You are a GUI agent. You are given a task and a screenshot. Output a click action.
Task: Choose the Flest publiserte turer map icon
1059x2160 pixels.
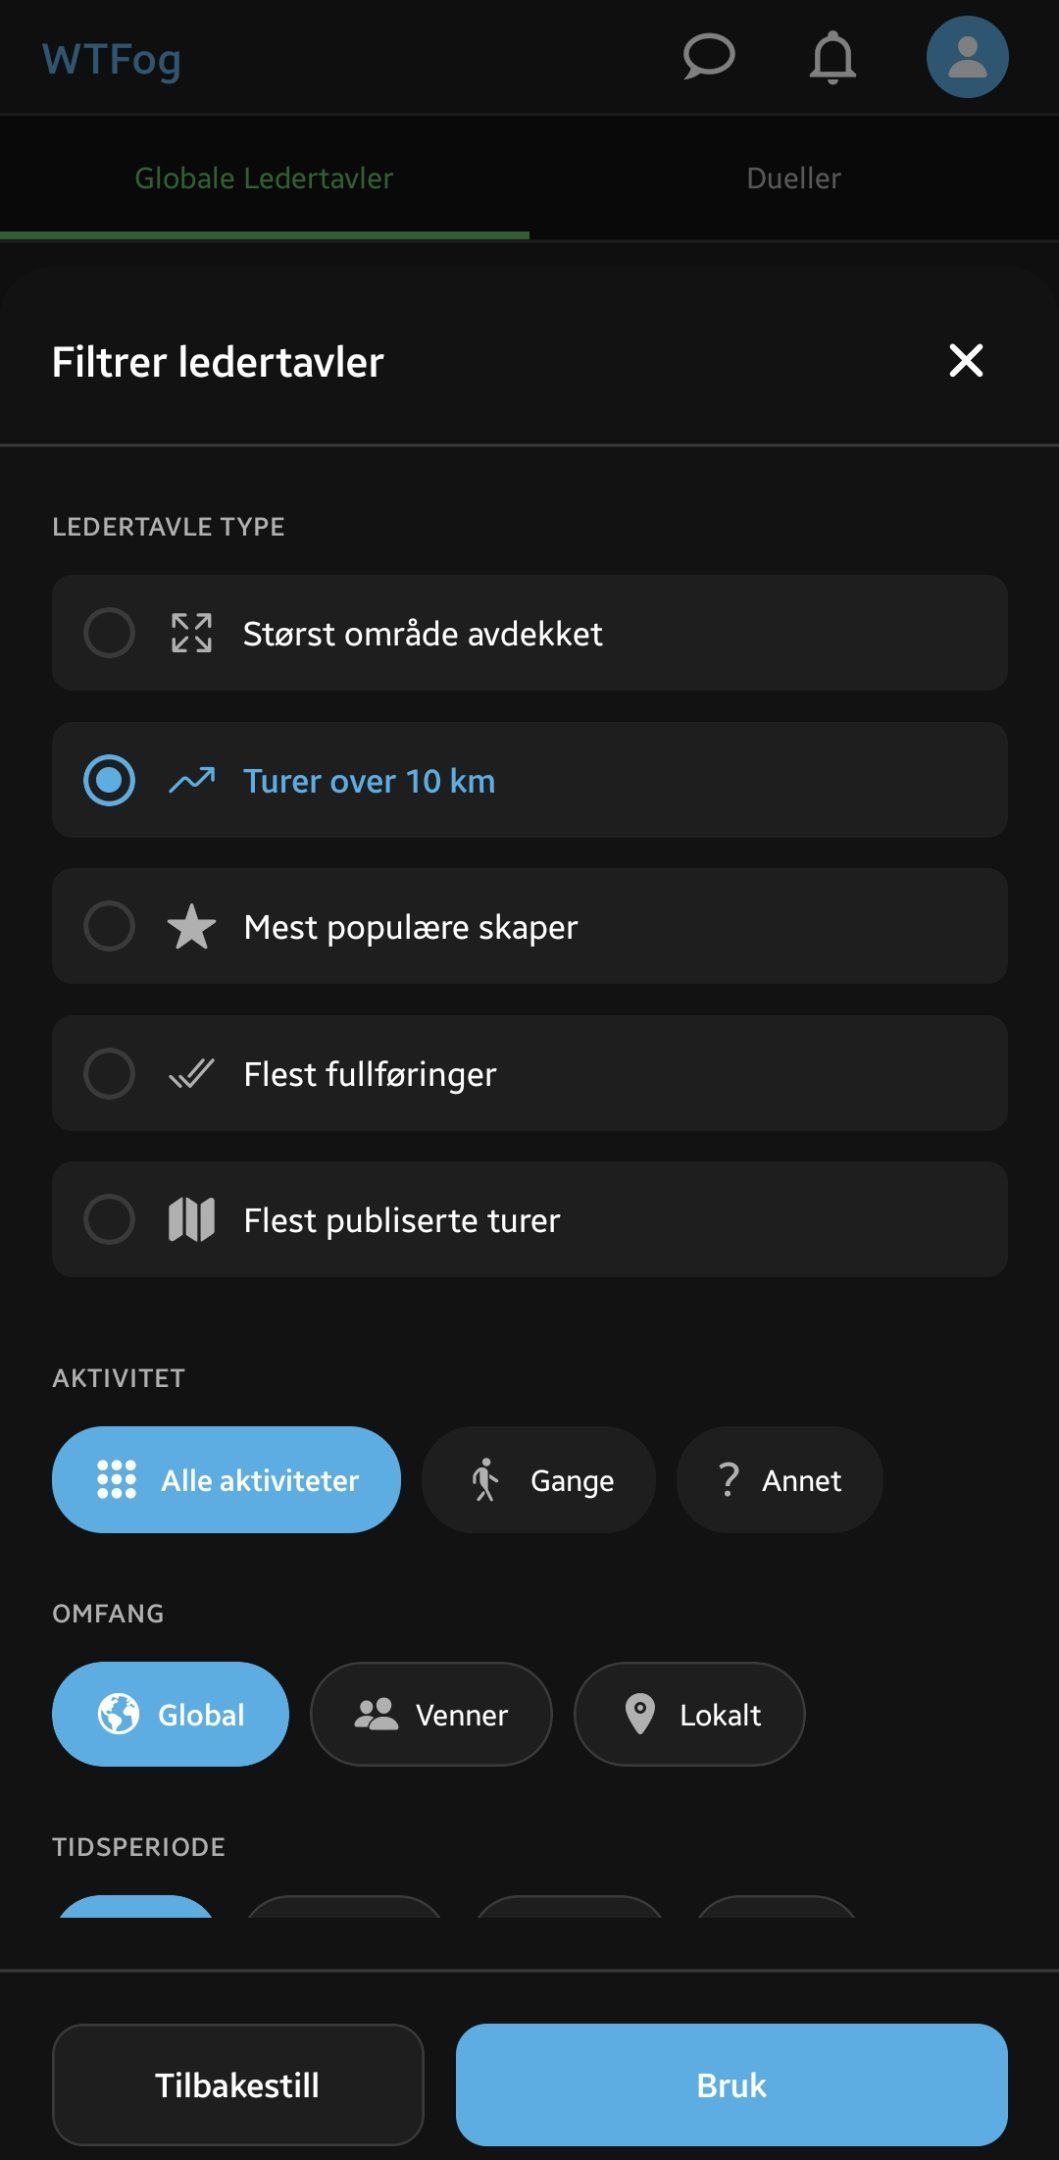point(191,1220)
